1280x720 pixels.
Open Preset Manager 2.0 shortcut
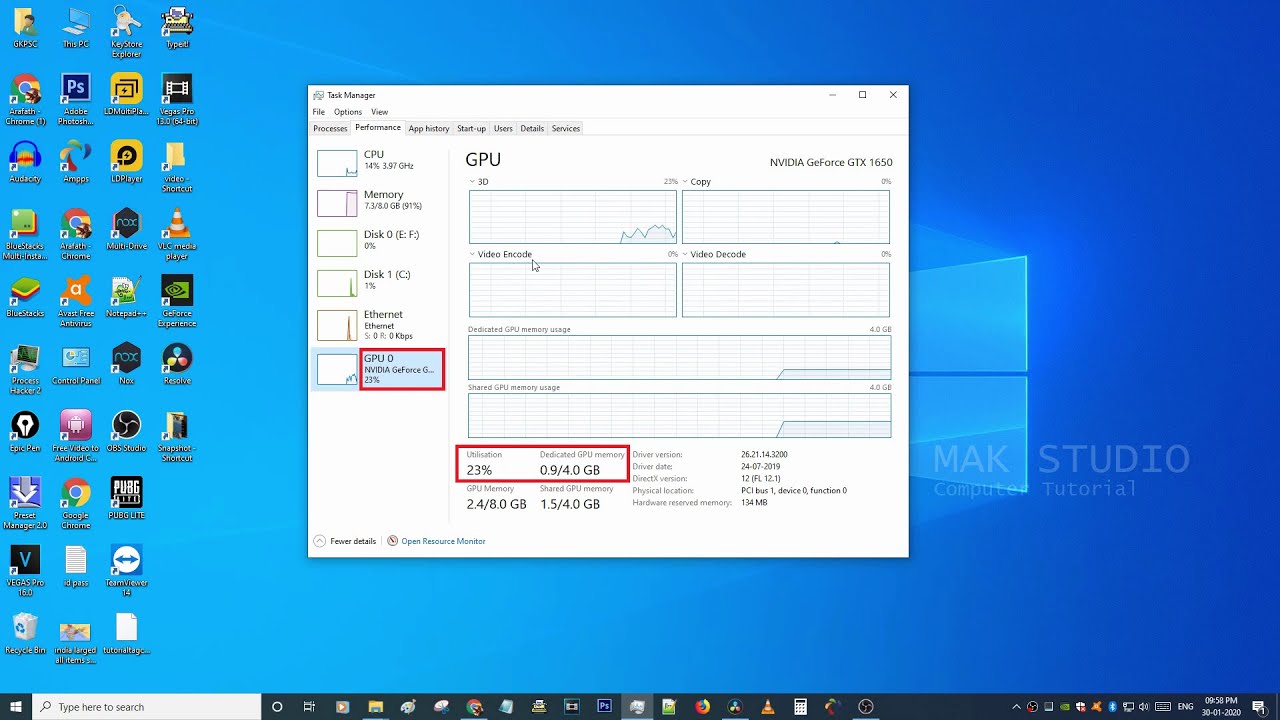[x=25, y=504]
